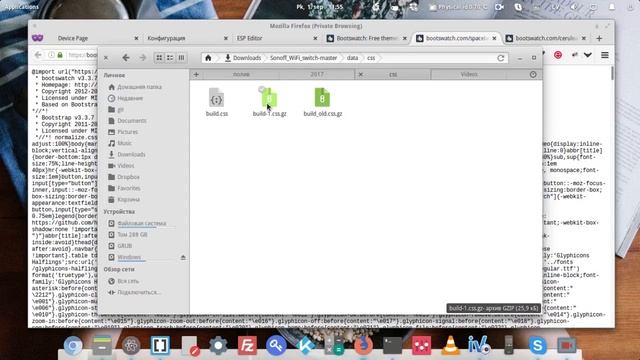Open Недавние in sidebar
This screenshot has width=640, height=360.
(126, 98)
